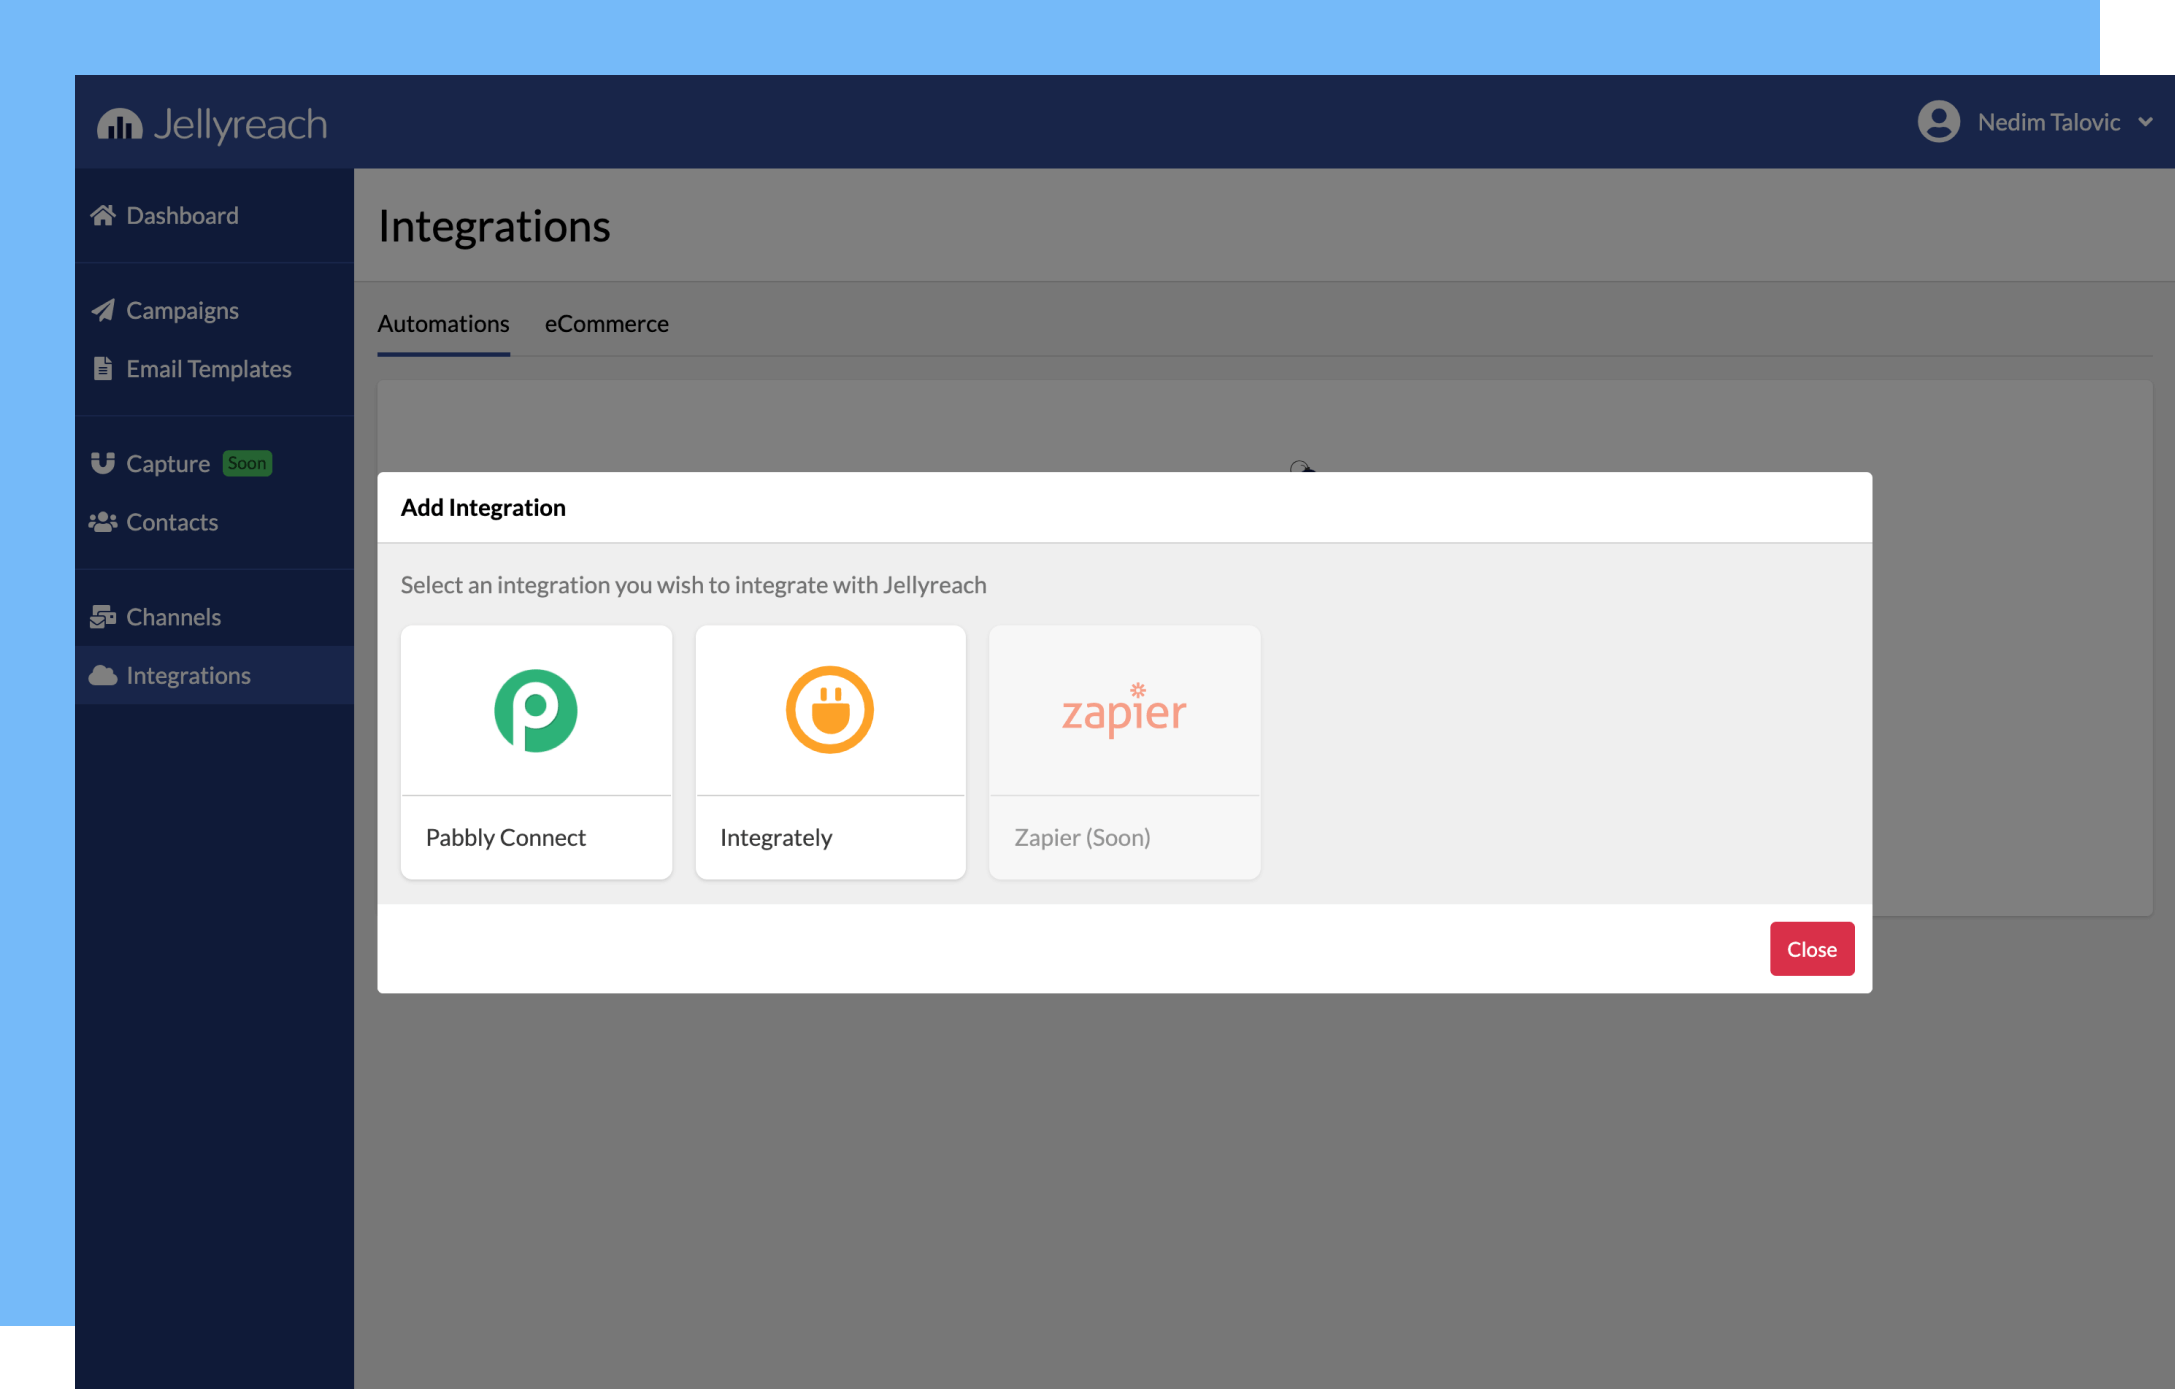Viewport: 2175px width, 1389px height.
Task: Click the Dashboard home icon
Action: 103,215
